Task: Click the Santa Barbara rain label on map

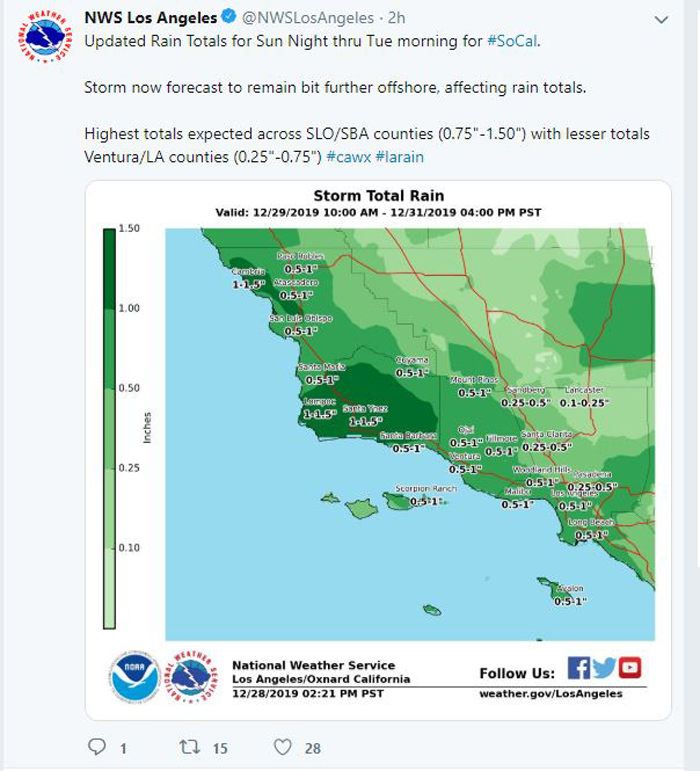Action: coord(408,442)
